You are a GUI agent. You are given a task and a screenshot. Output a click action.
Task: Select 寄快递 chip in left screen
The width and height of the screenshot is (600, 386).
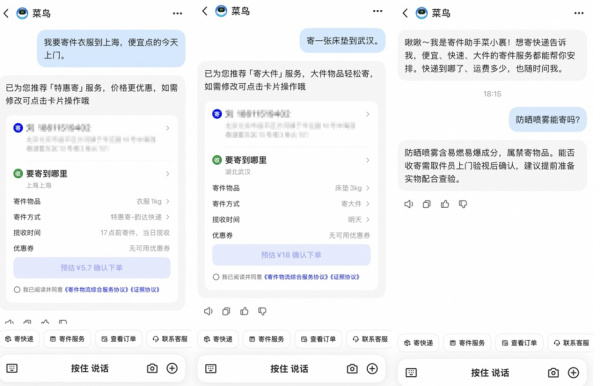(19, 339)
